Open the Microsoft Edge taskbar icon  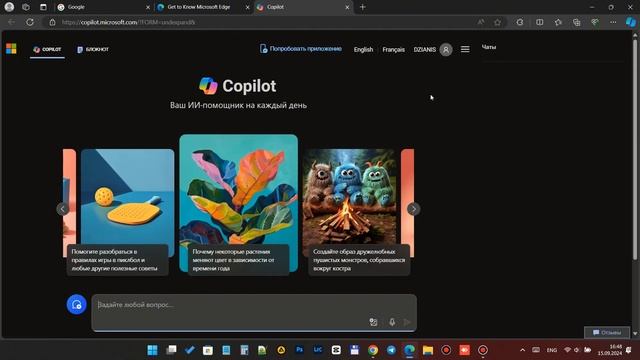409,350
